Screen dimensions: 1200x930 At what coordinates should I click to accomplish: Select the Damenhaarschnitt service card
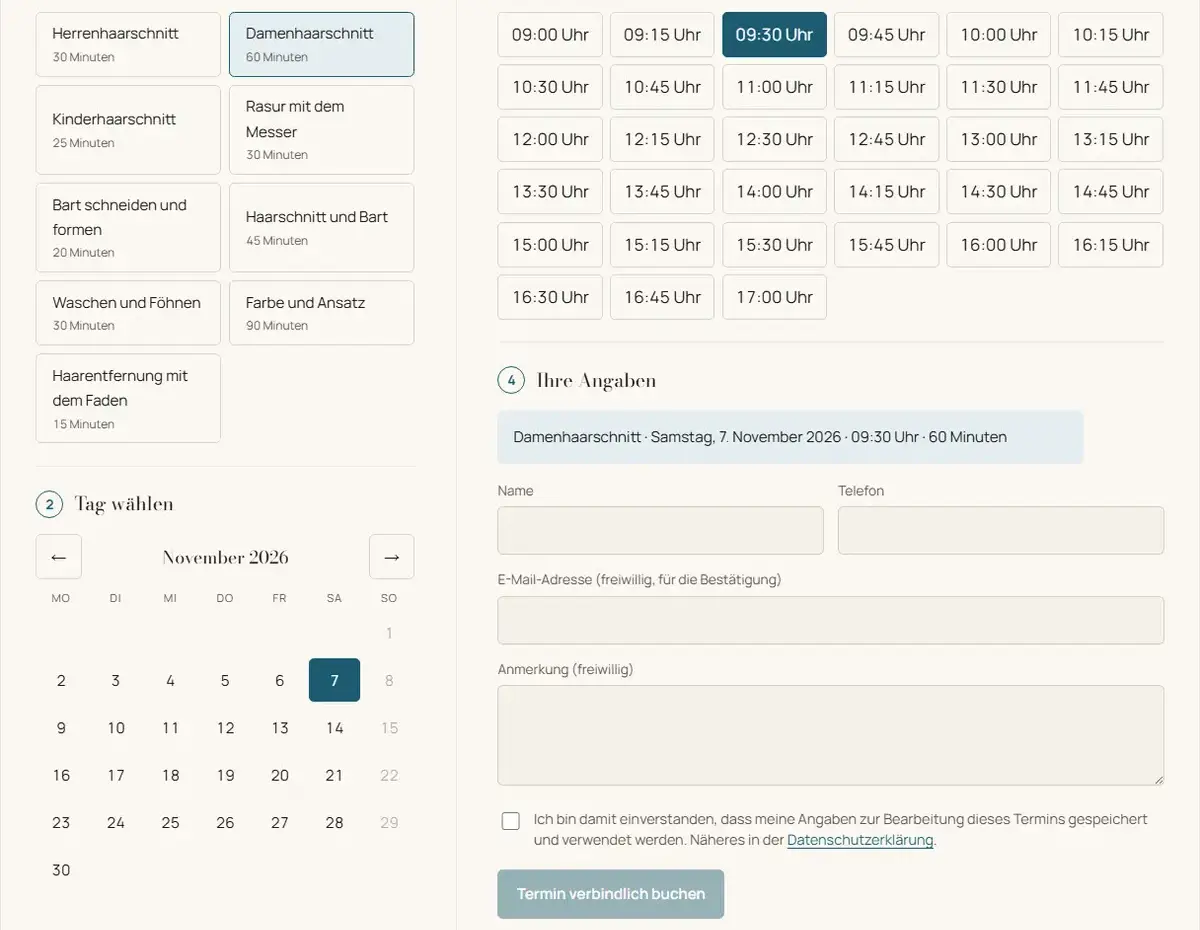point(321,44)
